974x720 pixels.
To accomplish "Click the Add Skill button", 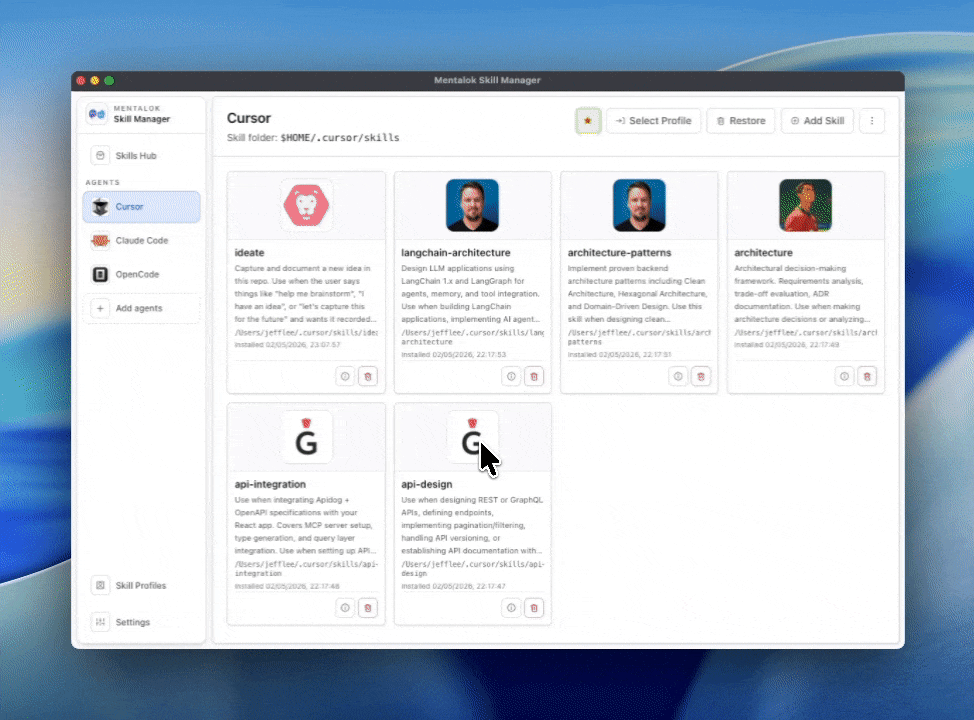I will click(817, 121).
